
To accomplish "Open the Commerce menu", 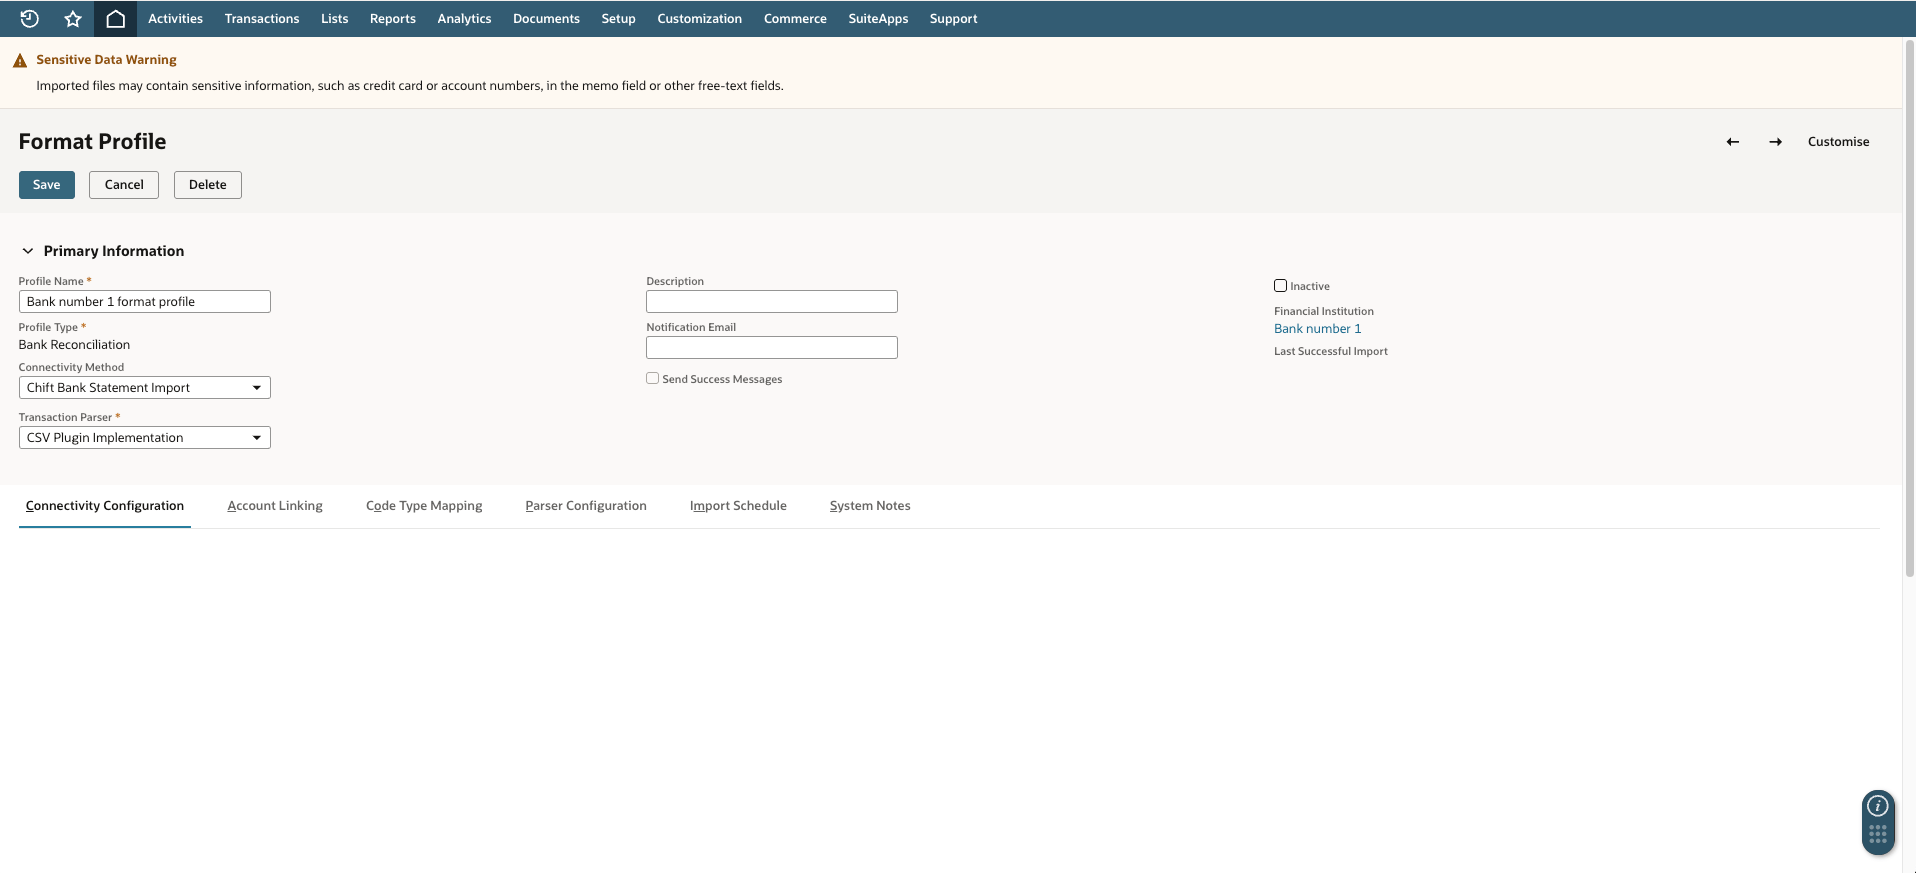I will tap(795, 18).
